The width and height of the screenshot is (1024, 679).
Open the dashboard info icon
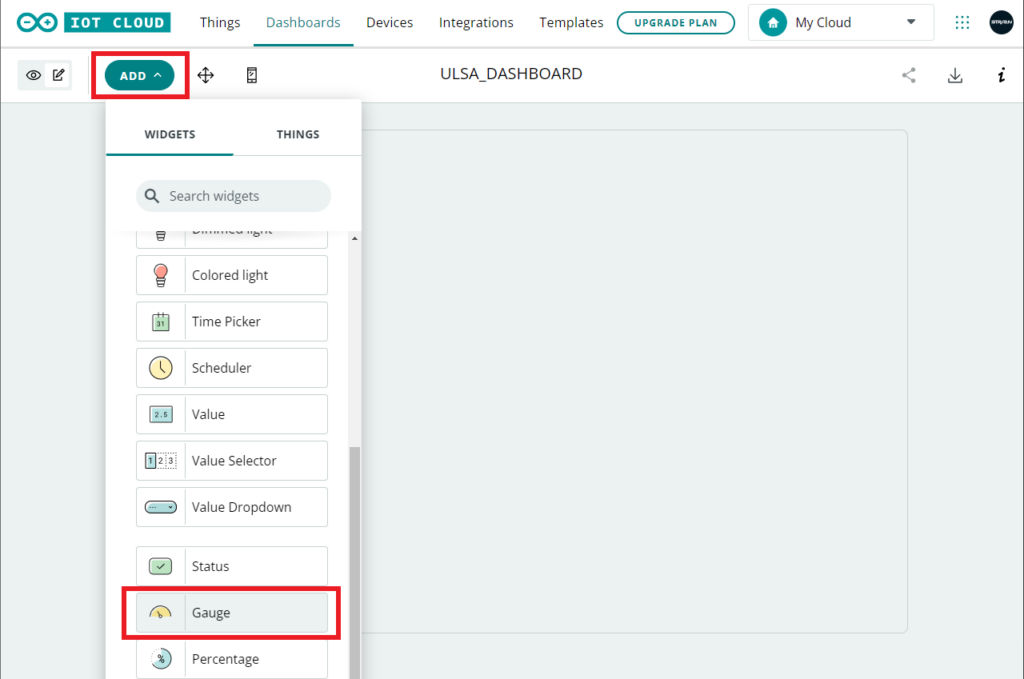coord(1001,75)
